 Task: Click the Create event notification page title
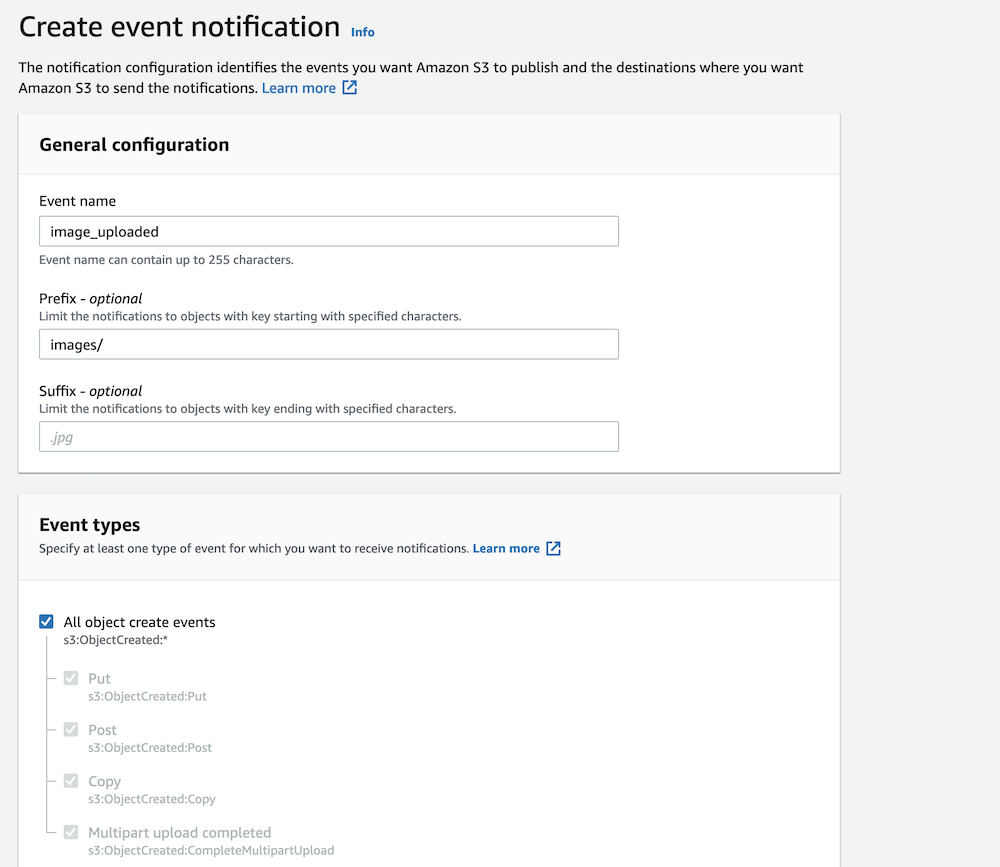(x=178, y=26)
